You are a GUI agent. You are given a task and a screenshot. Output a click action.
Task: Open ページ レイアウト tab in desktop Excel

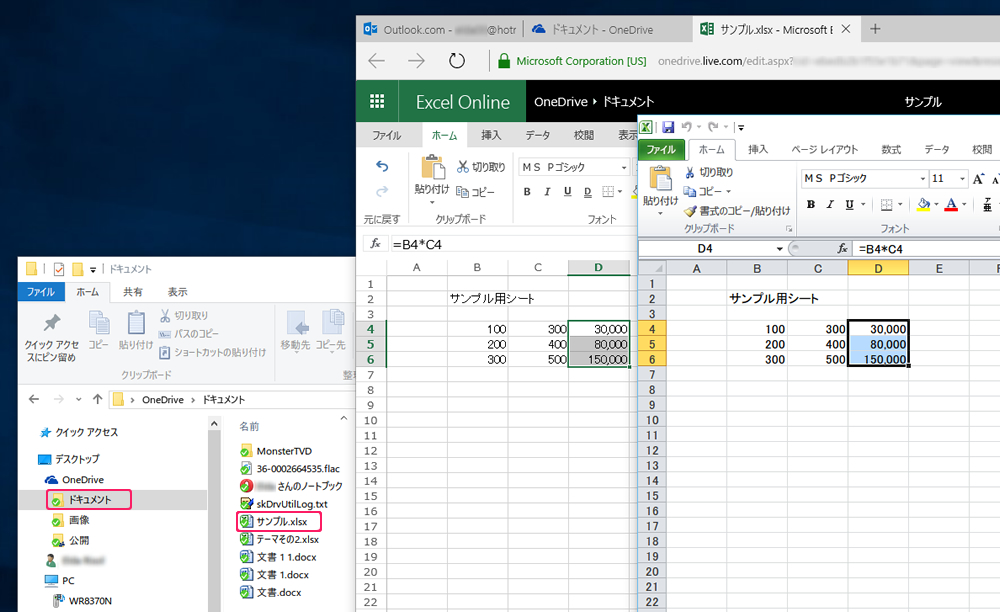click(825, 149)
